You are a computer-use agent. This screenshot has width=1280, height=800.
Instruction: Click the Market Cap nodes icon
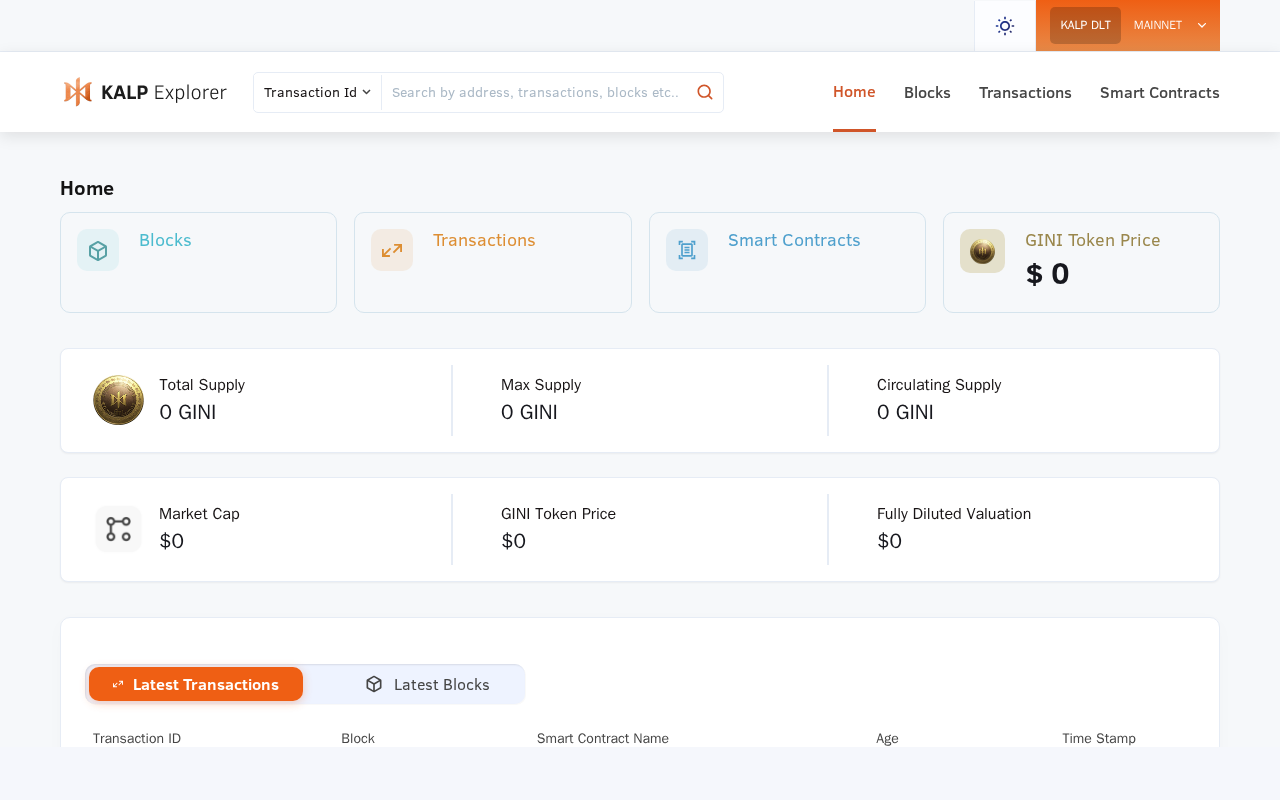(118, 529)
